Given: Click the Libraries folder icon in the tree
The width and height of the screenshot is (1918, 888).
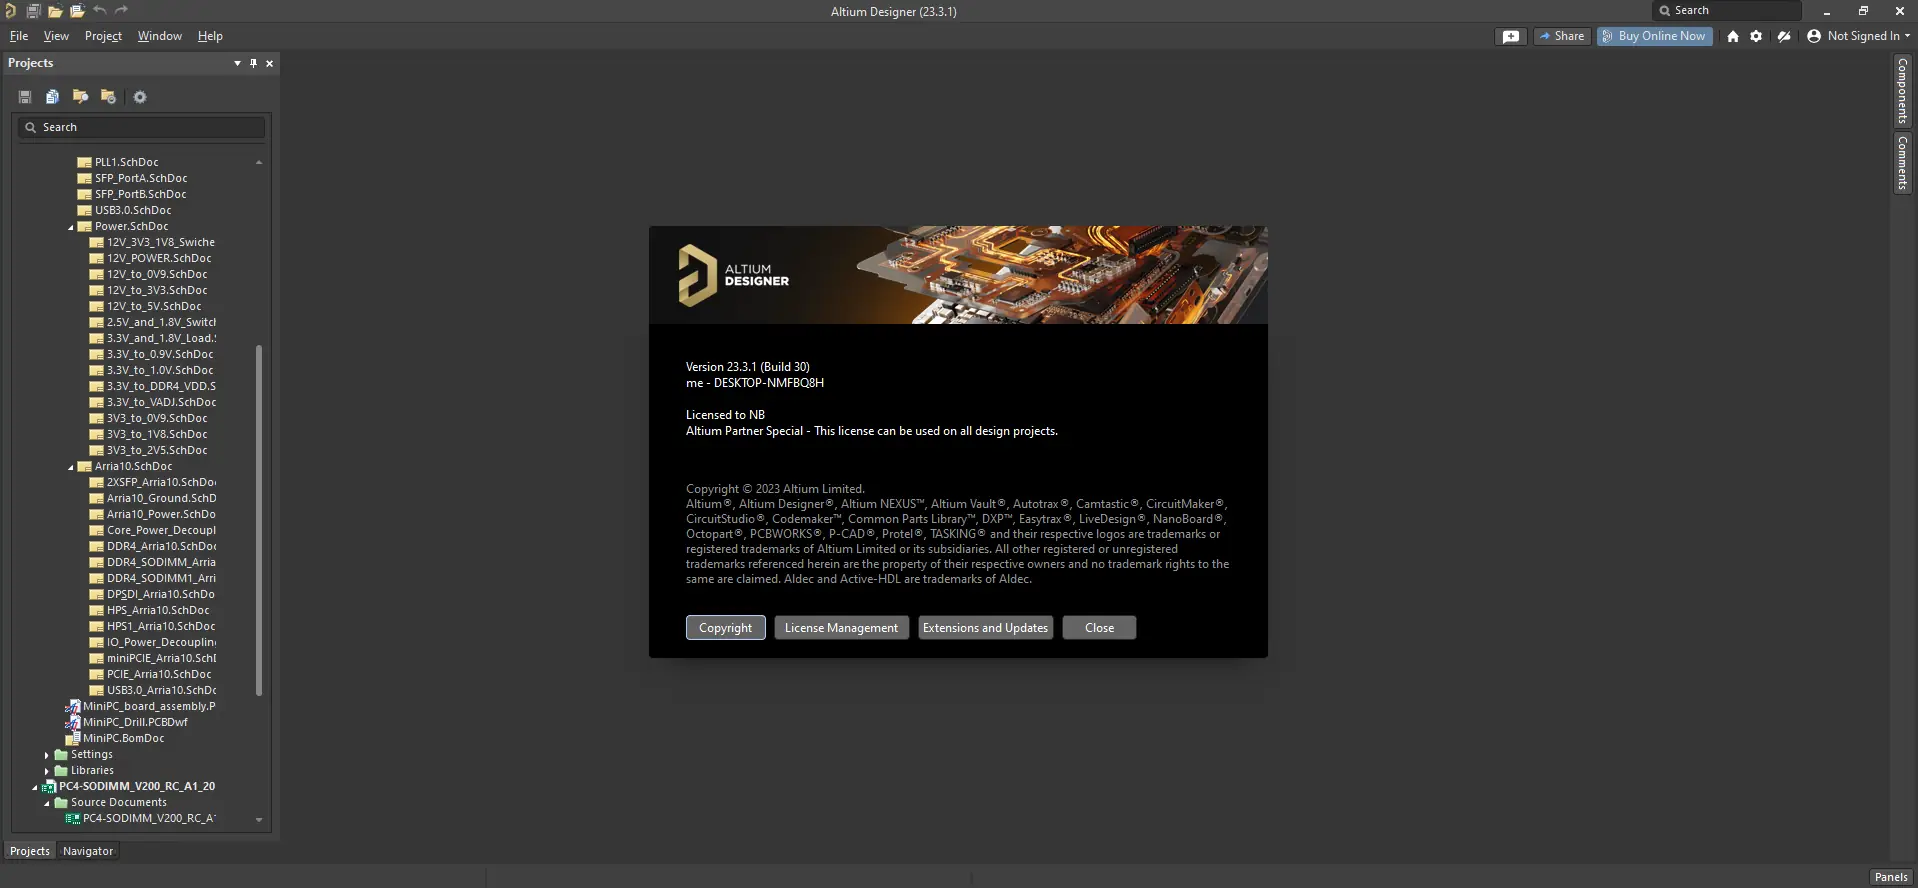Looking at the screenshot, I should click(x=60, y=770).
